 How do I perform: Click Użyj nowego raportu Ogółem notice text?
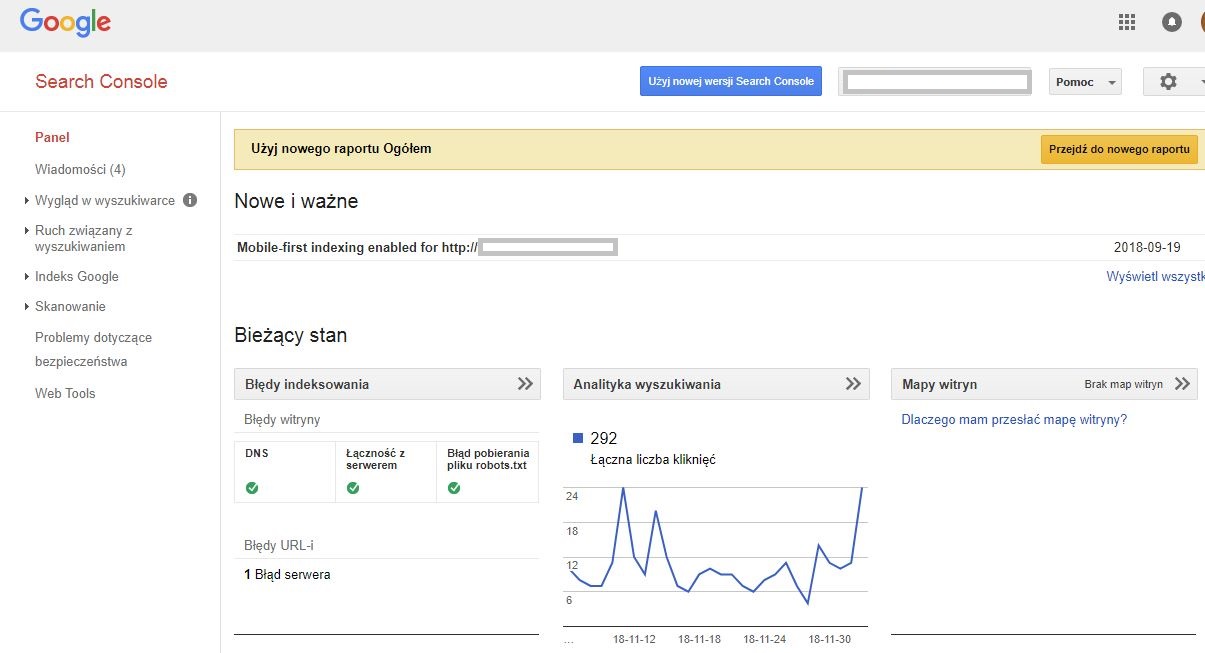[x=341, y=149]
